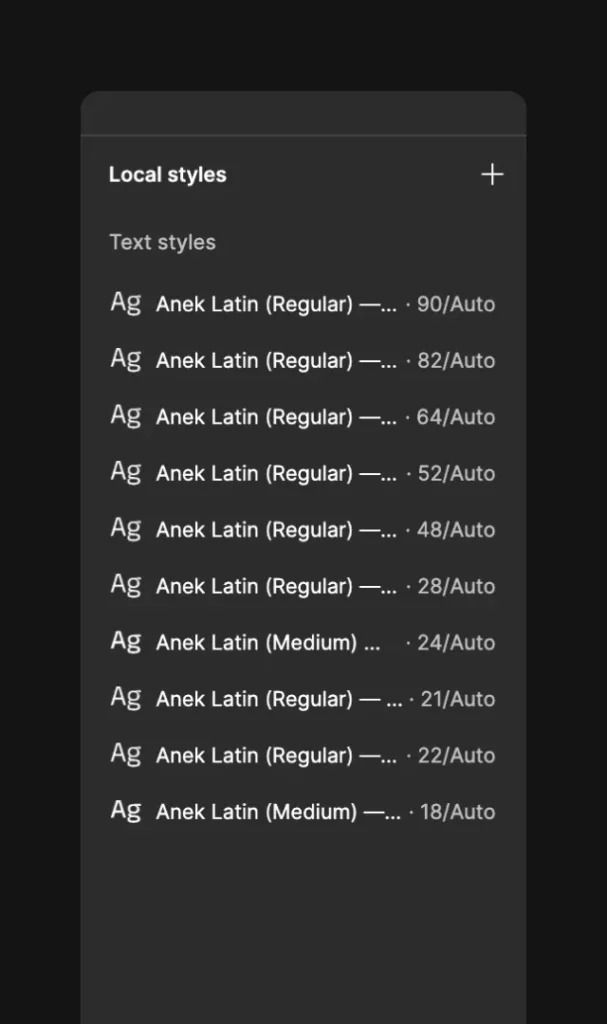
Task: Select the Anek Latin Medium 24/Auto text style
Action: (x=300, y=642)
